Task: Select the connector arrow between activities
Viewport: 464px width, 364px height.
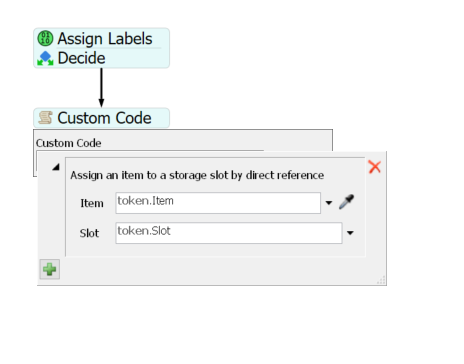Action: coord(101,87)
